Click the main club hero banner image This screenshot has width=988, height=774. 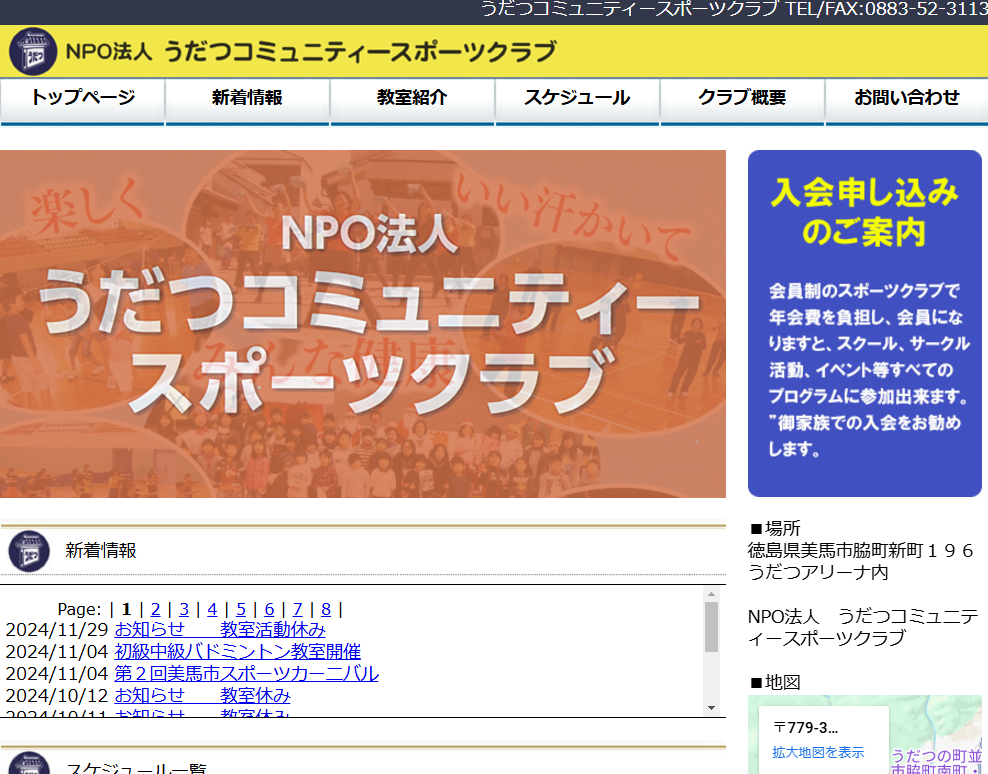tap(363, 324)
